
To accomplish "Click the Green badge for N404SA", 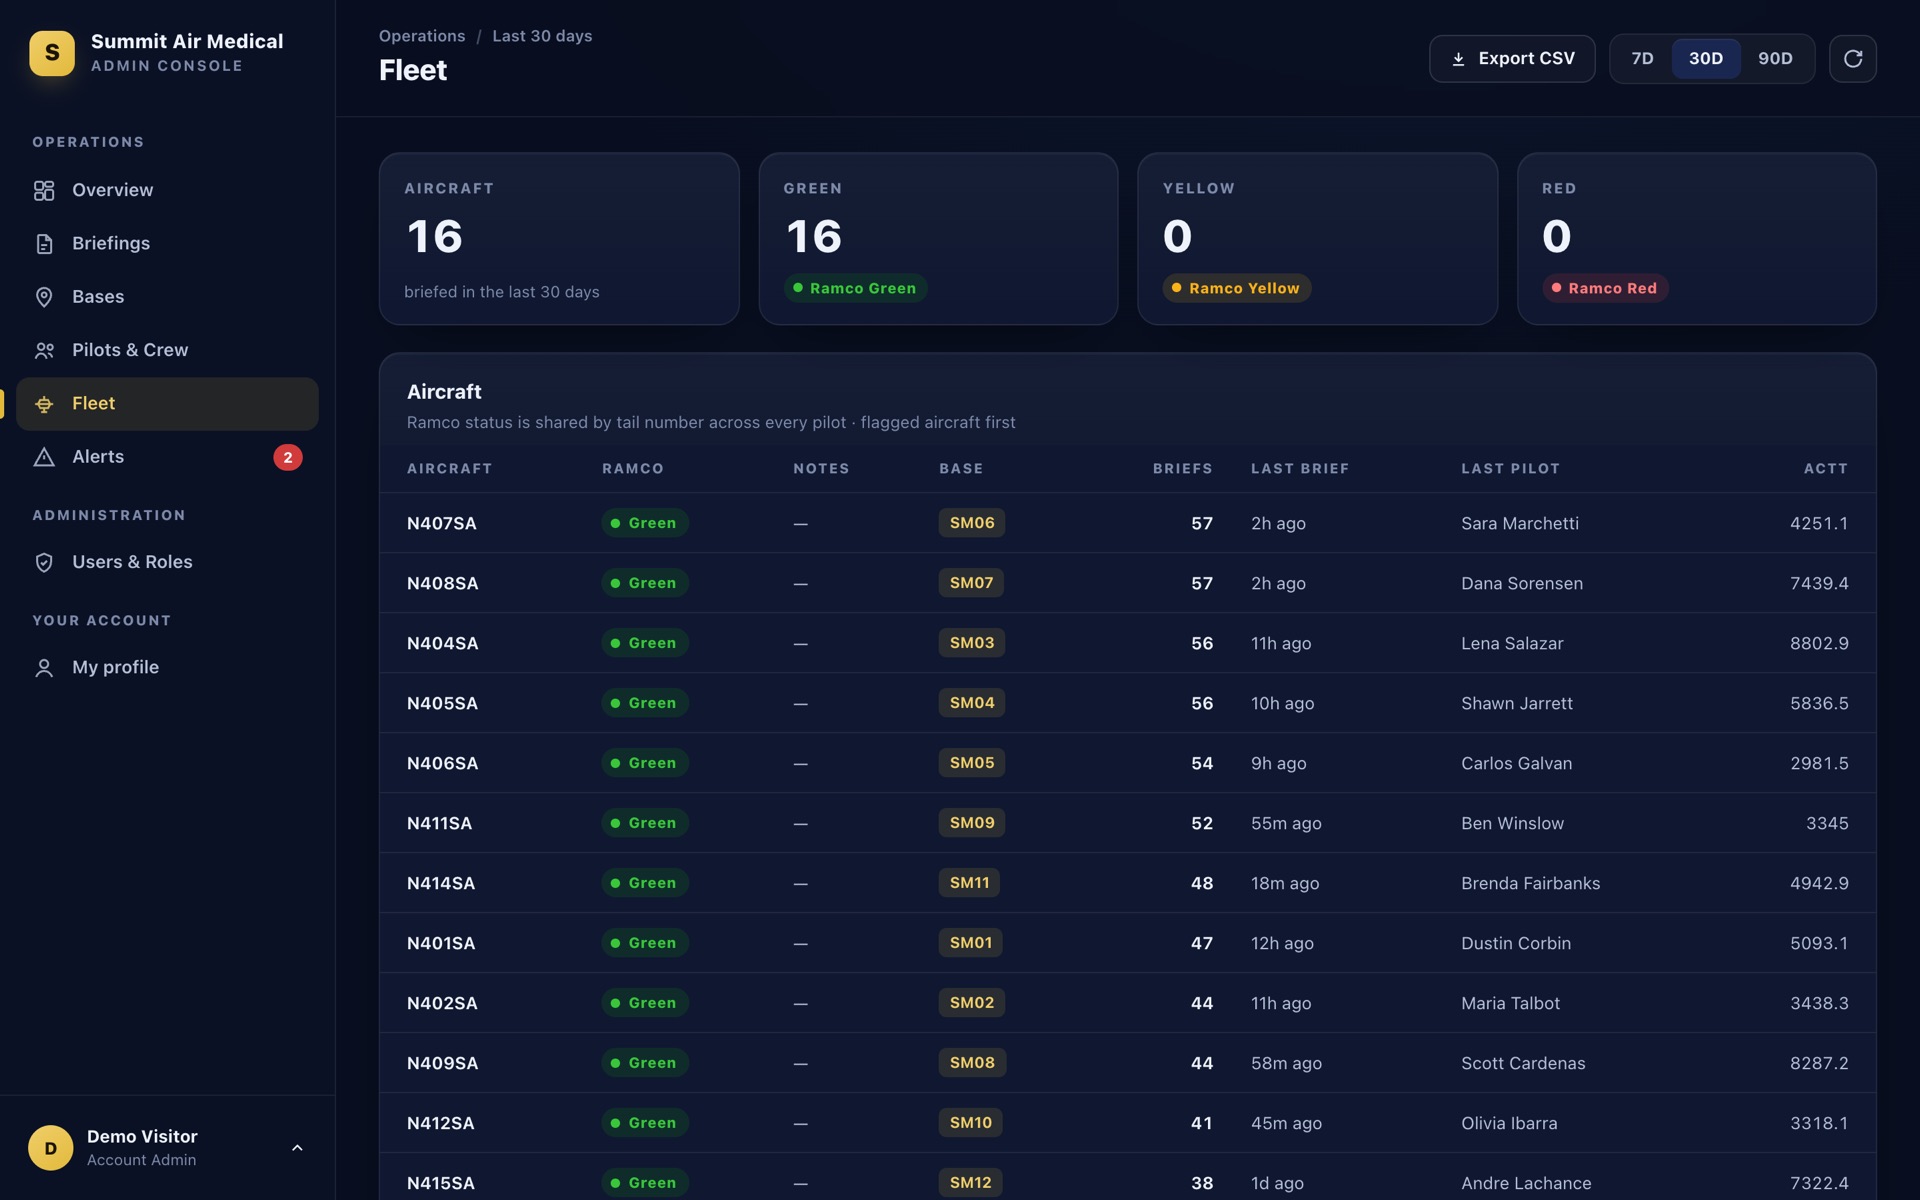I will coord(645,643).
